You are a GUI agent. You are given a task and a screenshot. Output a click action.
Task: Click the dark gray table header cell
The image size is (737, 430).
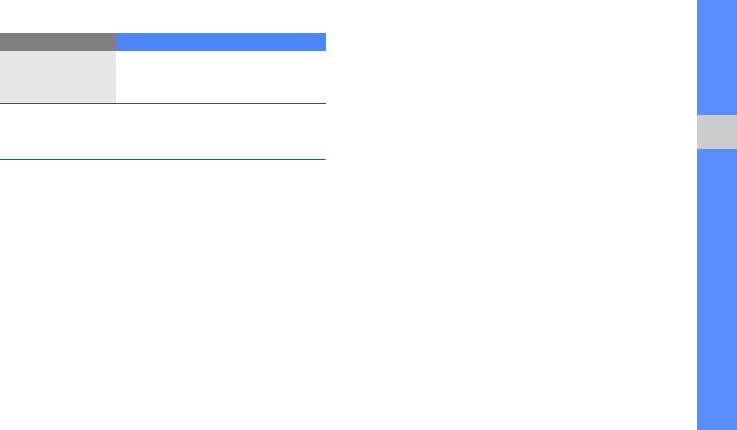point(57,42)
